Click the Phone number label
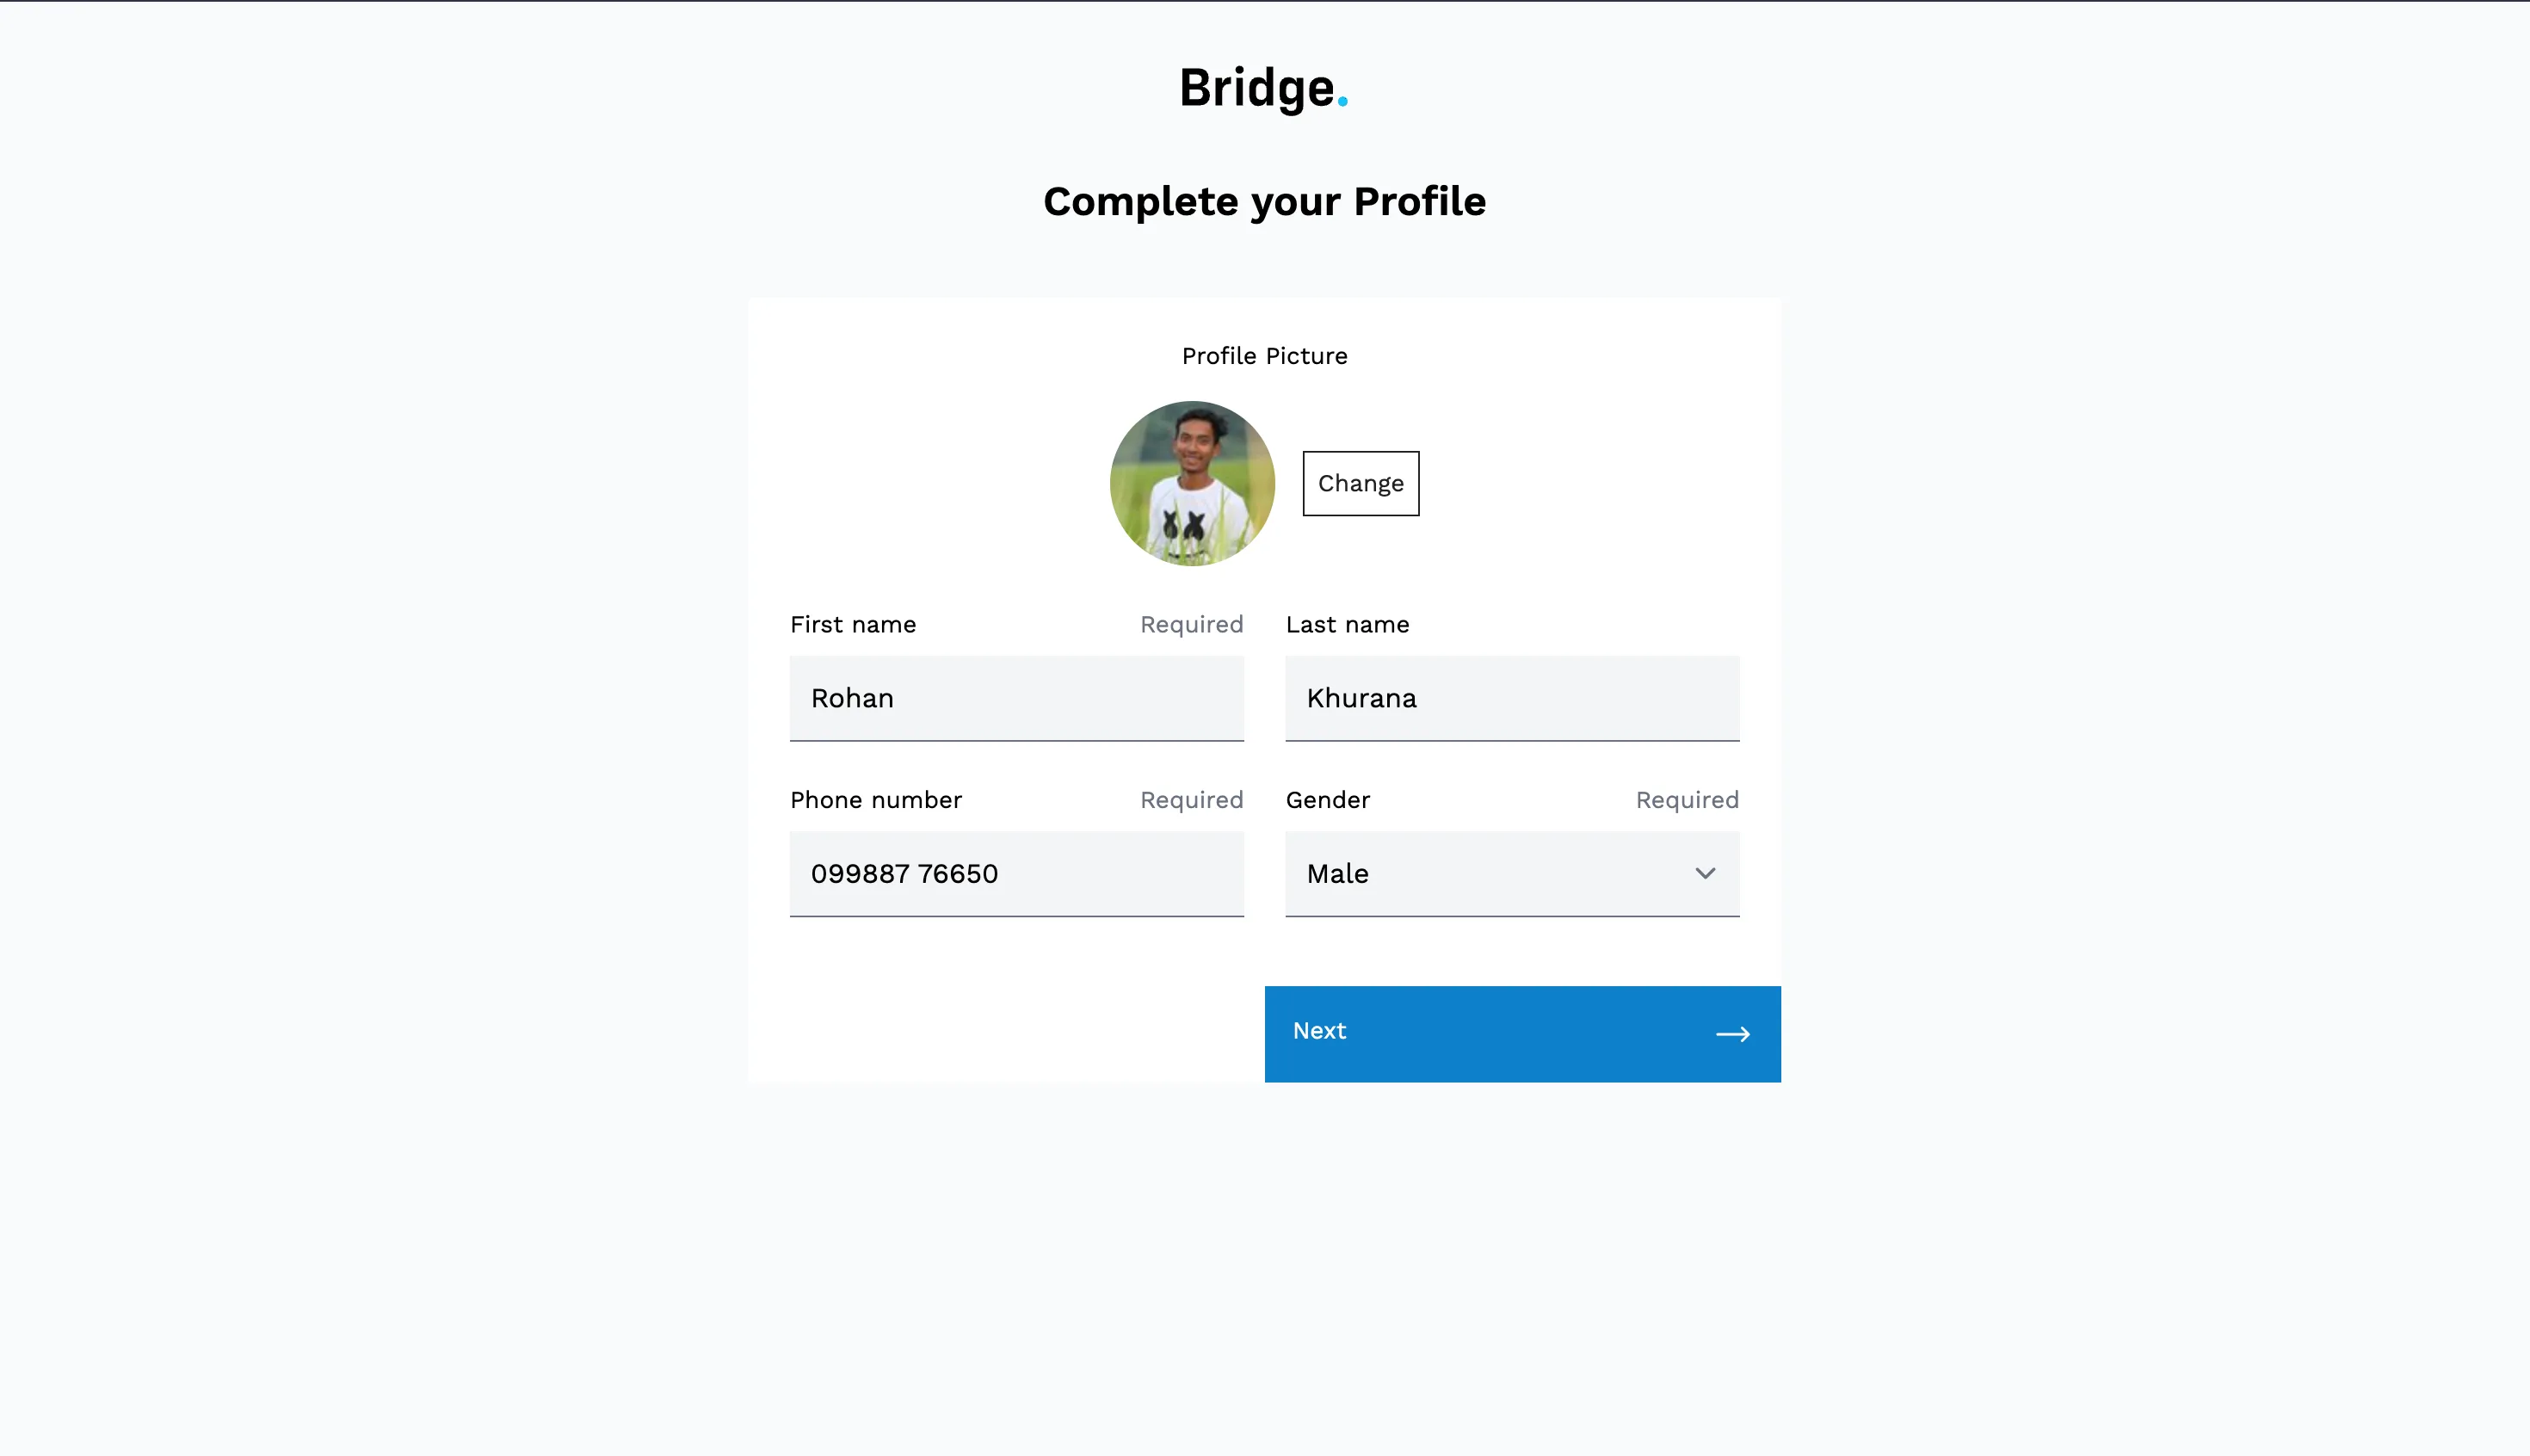 click(876, 800)
